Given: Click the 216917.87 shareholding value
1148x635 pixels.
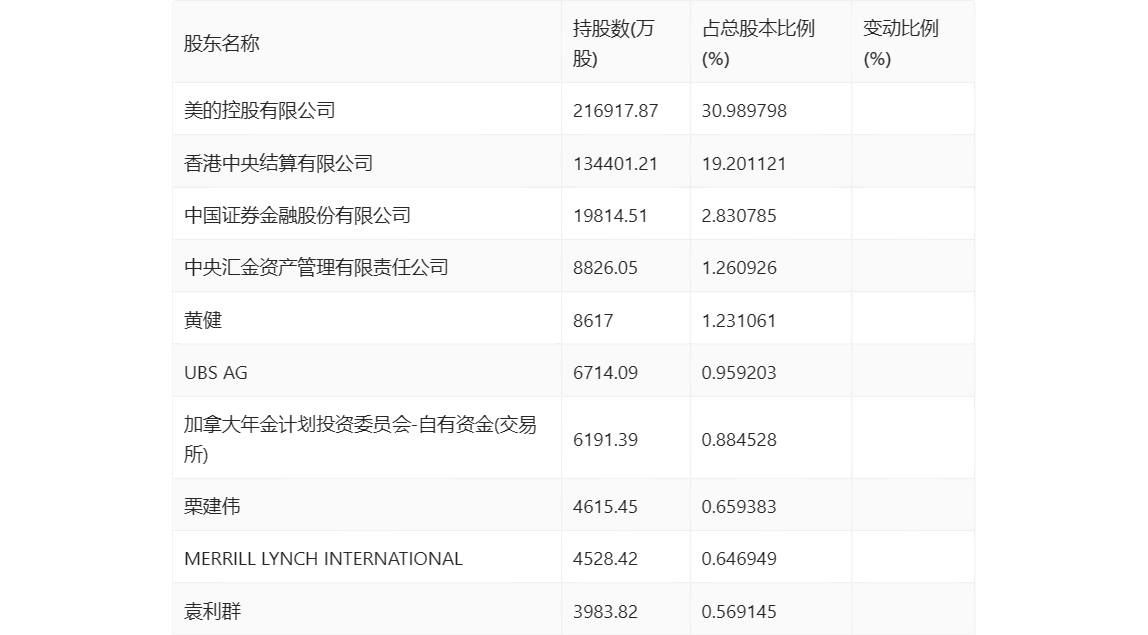Looking at the screenshot, I should click(x=615, y=111).
